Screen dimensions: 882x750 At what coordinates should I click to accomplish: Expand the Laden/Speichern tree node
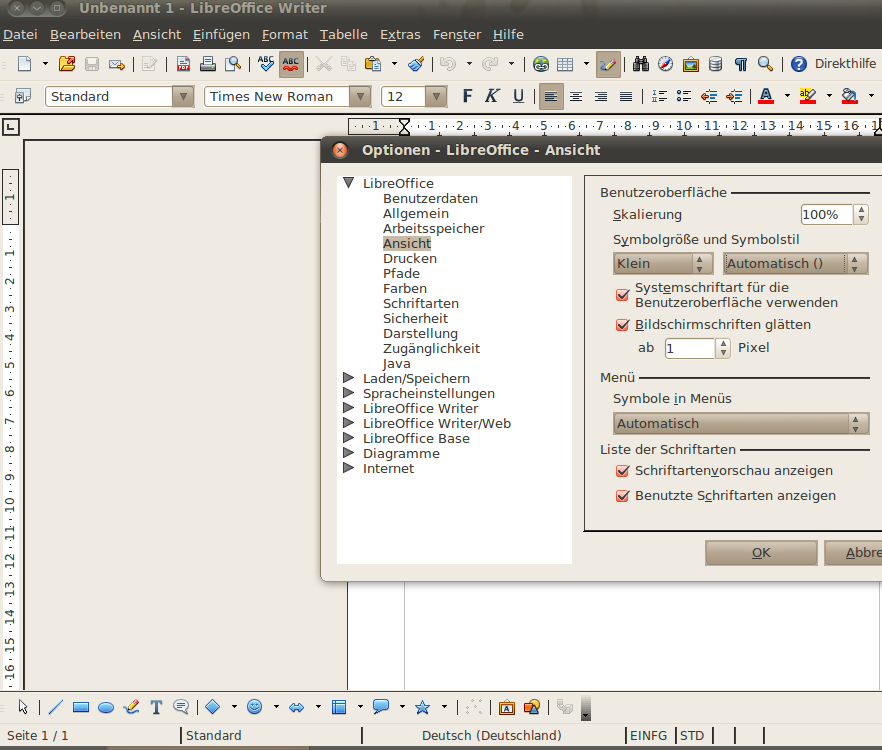pos(349,378)
